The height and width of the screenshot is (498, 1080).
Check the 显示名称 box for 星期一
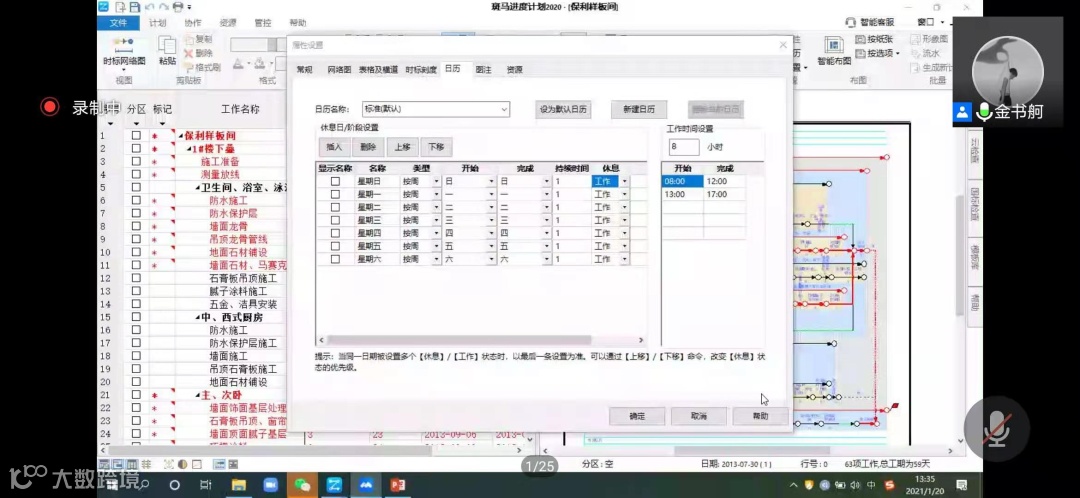coord(335,194)
